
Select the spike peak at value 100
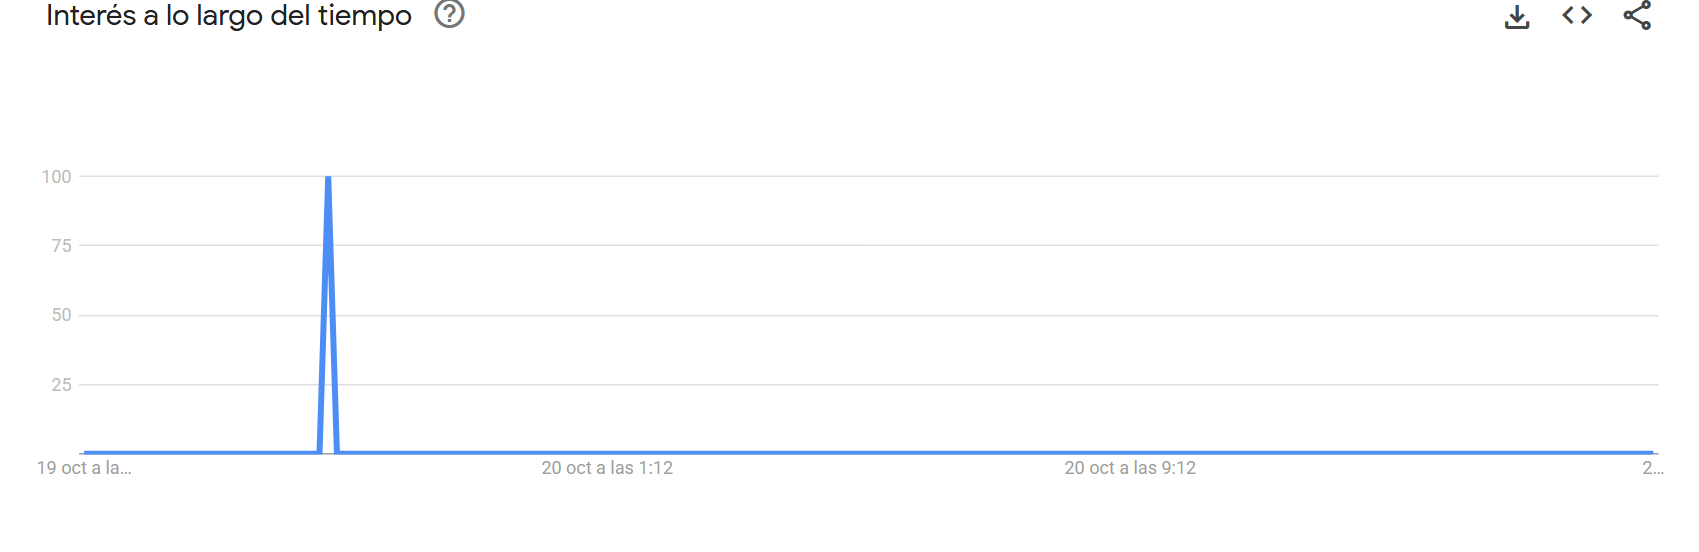[328, 178]
